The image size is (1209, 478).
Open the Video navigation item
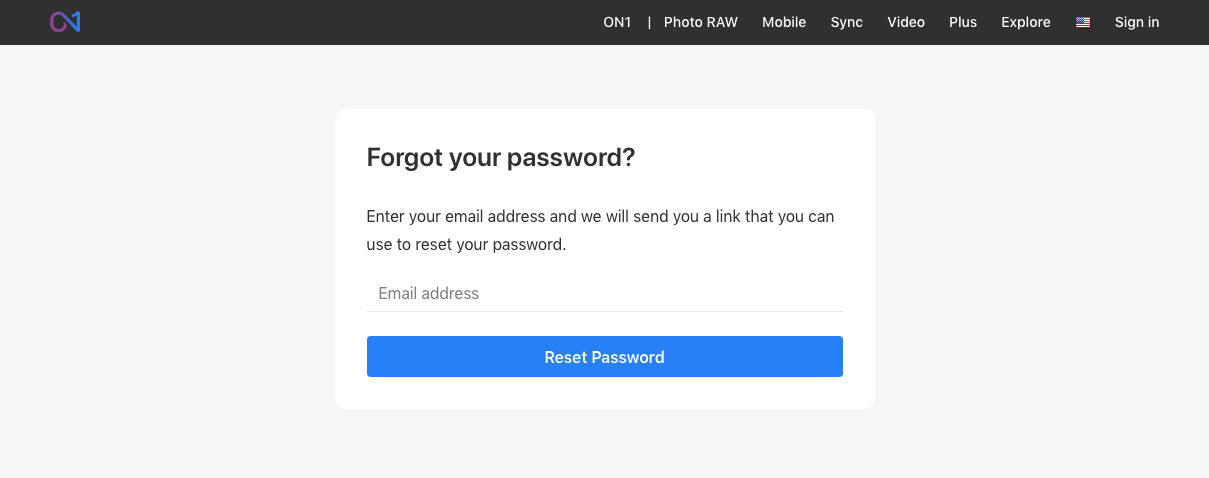click(906, 22)
